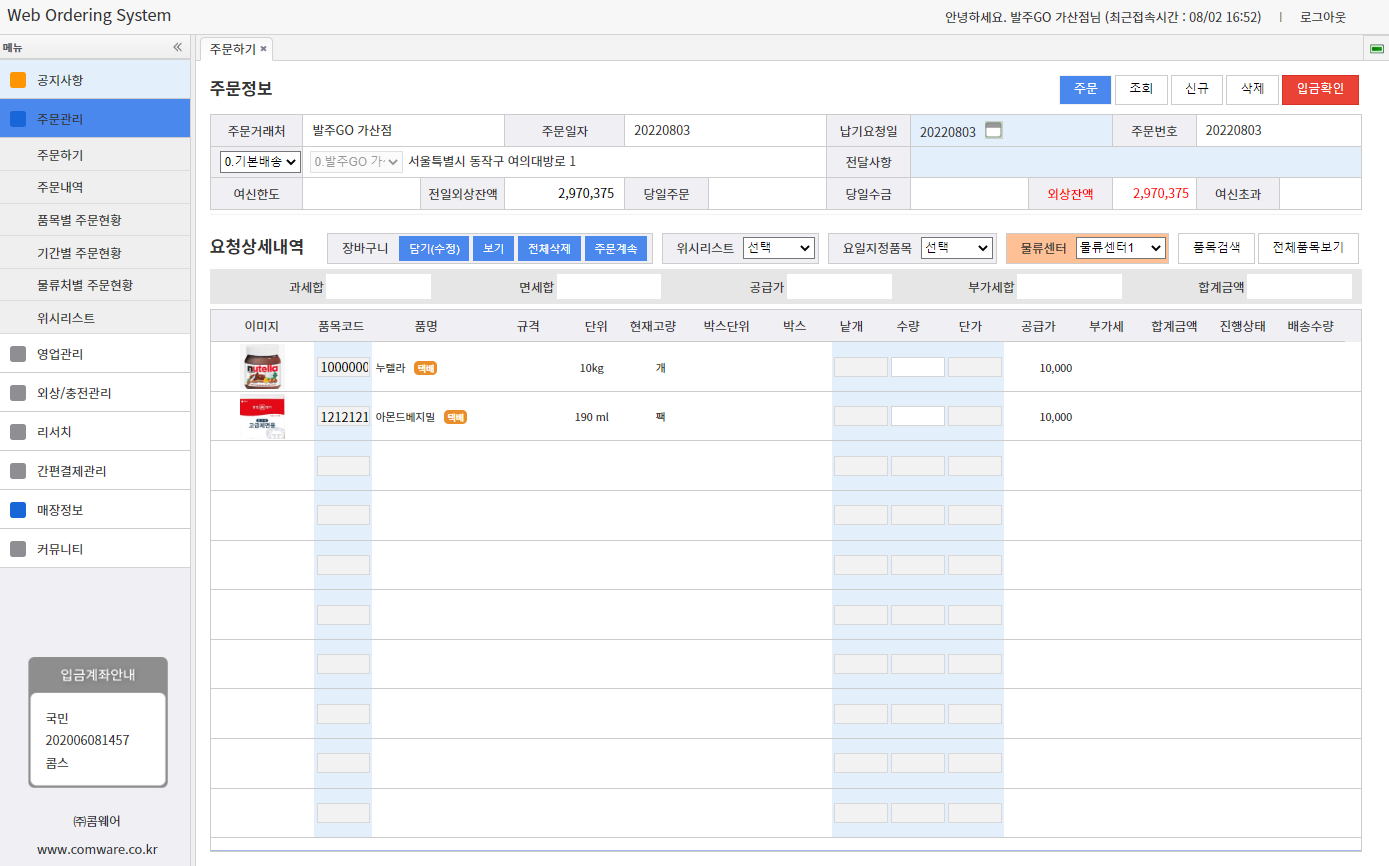This screenshot has height=866, width=1389.
Task: Open the calendar picker beside 납기요청일
Action: click(993, 130)
